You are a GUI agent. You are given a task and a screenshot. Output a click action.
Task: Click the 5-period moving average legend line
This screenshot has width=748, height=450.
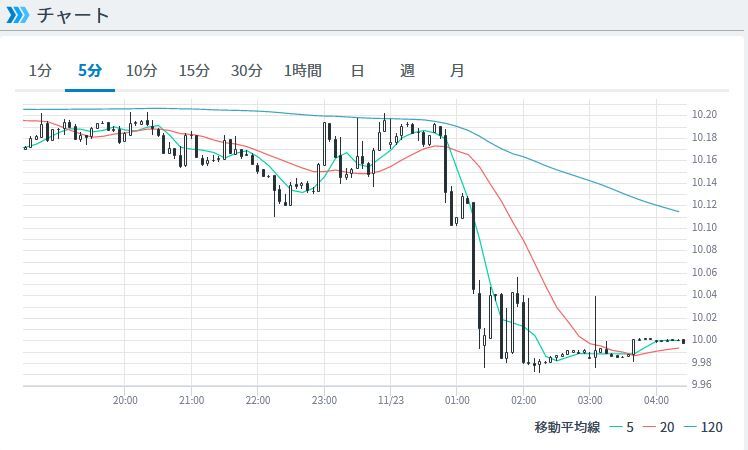[x=614, y=428]
